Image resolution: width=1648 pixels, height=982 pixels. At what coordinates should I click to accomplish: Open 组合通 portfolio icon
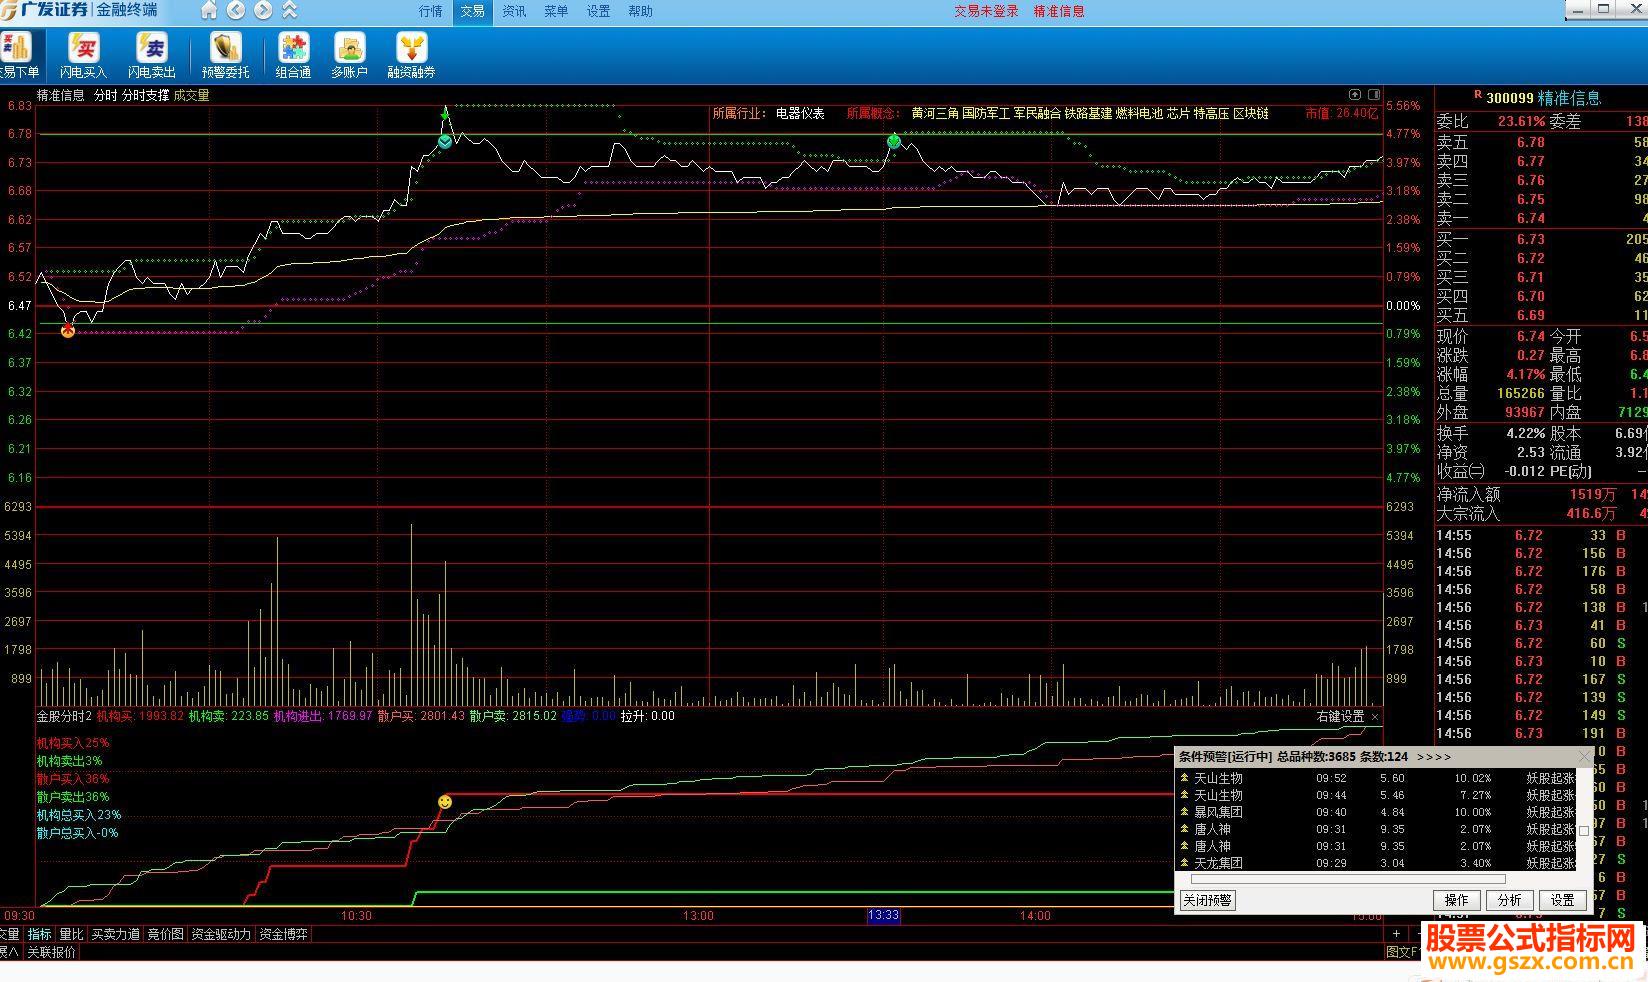[x=293, y=55]
